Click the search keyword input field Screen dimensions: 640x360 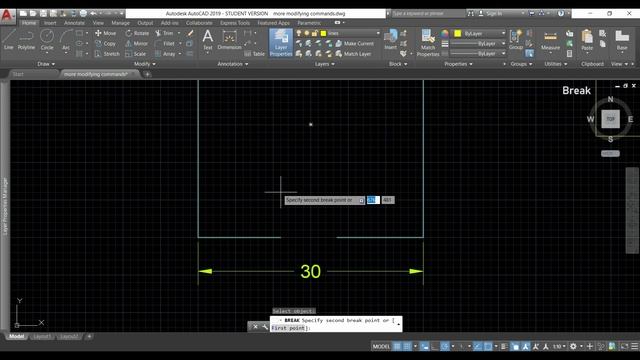428,13
